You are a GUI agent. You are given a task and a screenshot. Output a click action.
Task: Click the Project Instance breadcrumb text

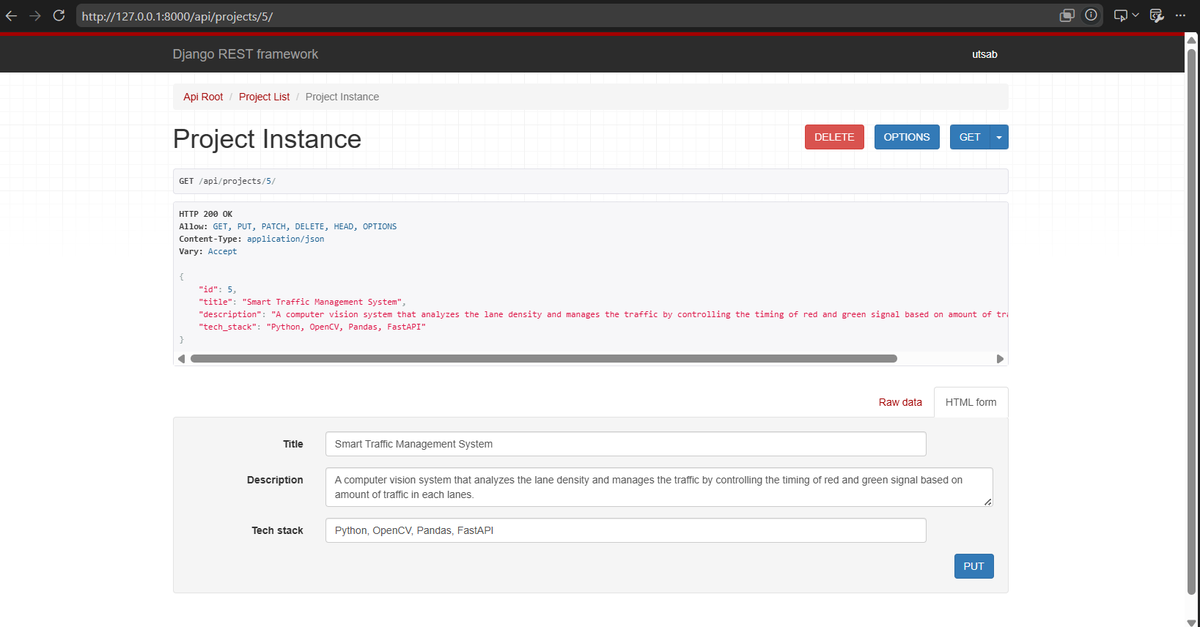342,97
